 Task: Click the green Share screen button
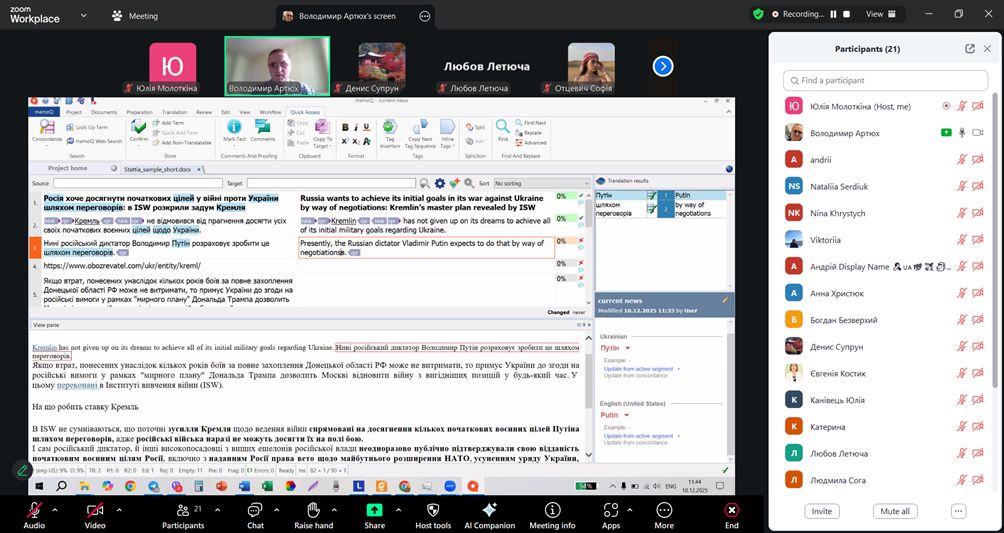click(x=374, y=512)
